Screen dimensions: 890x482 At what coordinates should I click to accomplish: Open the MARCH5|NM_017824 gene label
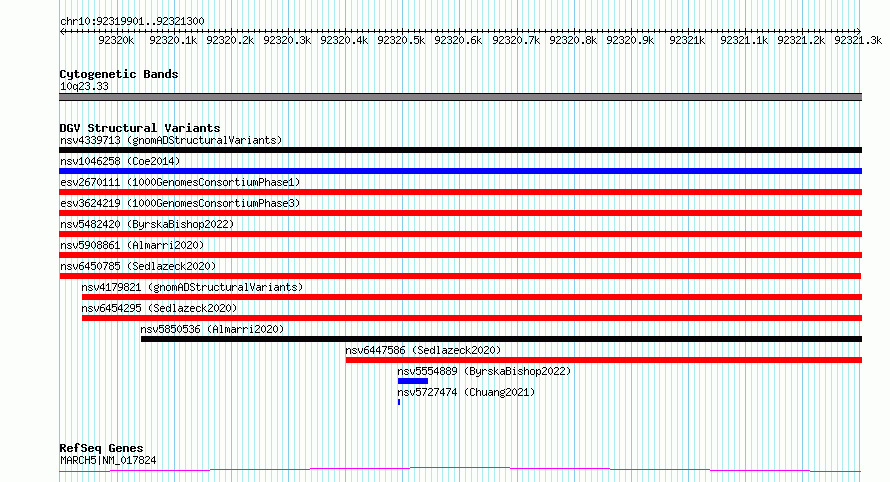coord(108,460)
